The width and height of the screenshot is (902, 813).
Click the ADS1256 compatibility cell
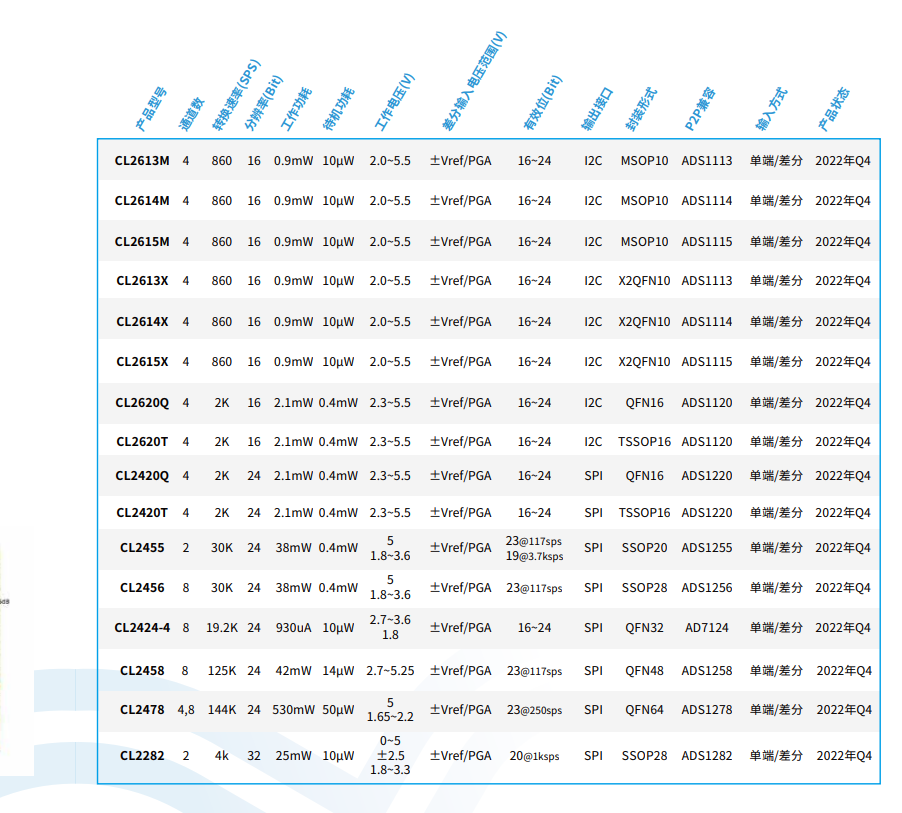coord(707,588)
